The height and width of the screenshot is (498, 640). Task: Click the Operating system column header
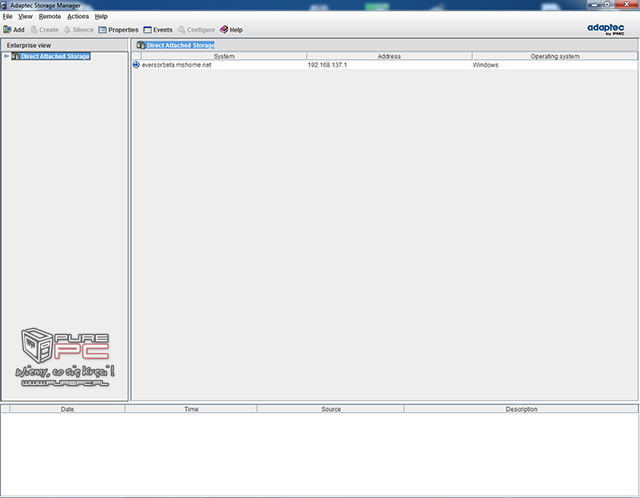555,56
